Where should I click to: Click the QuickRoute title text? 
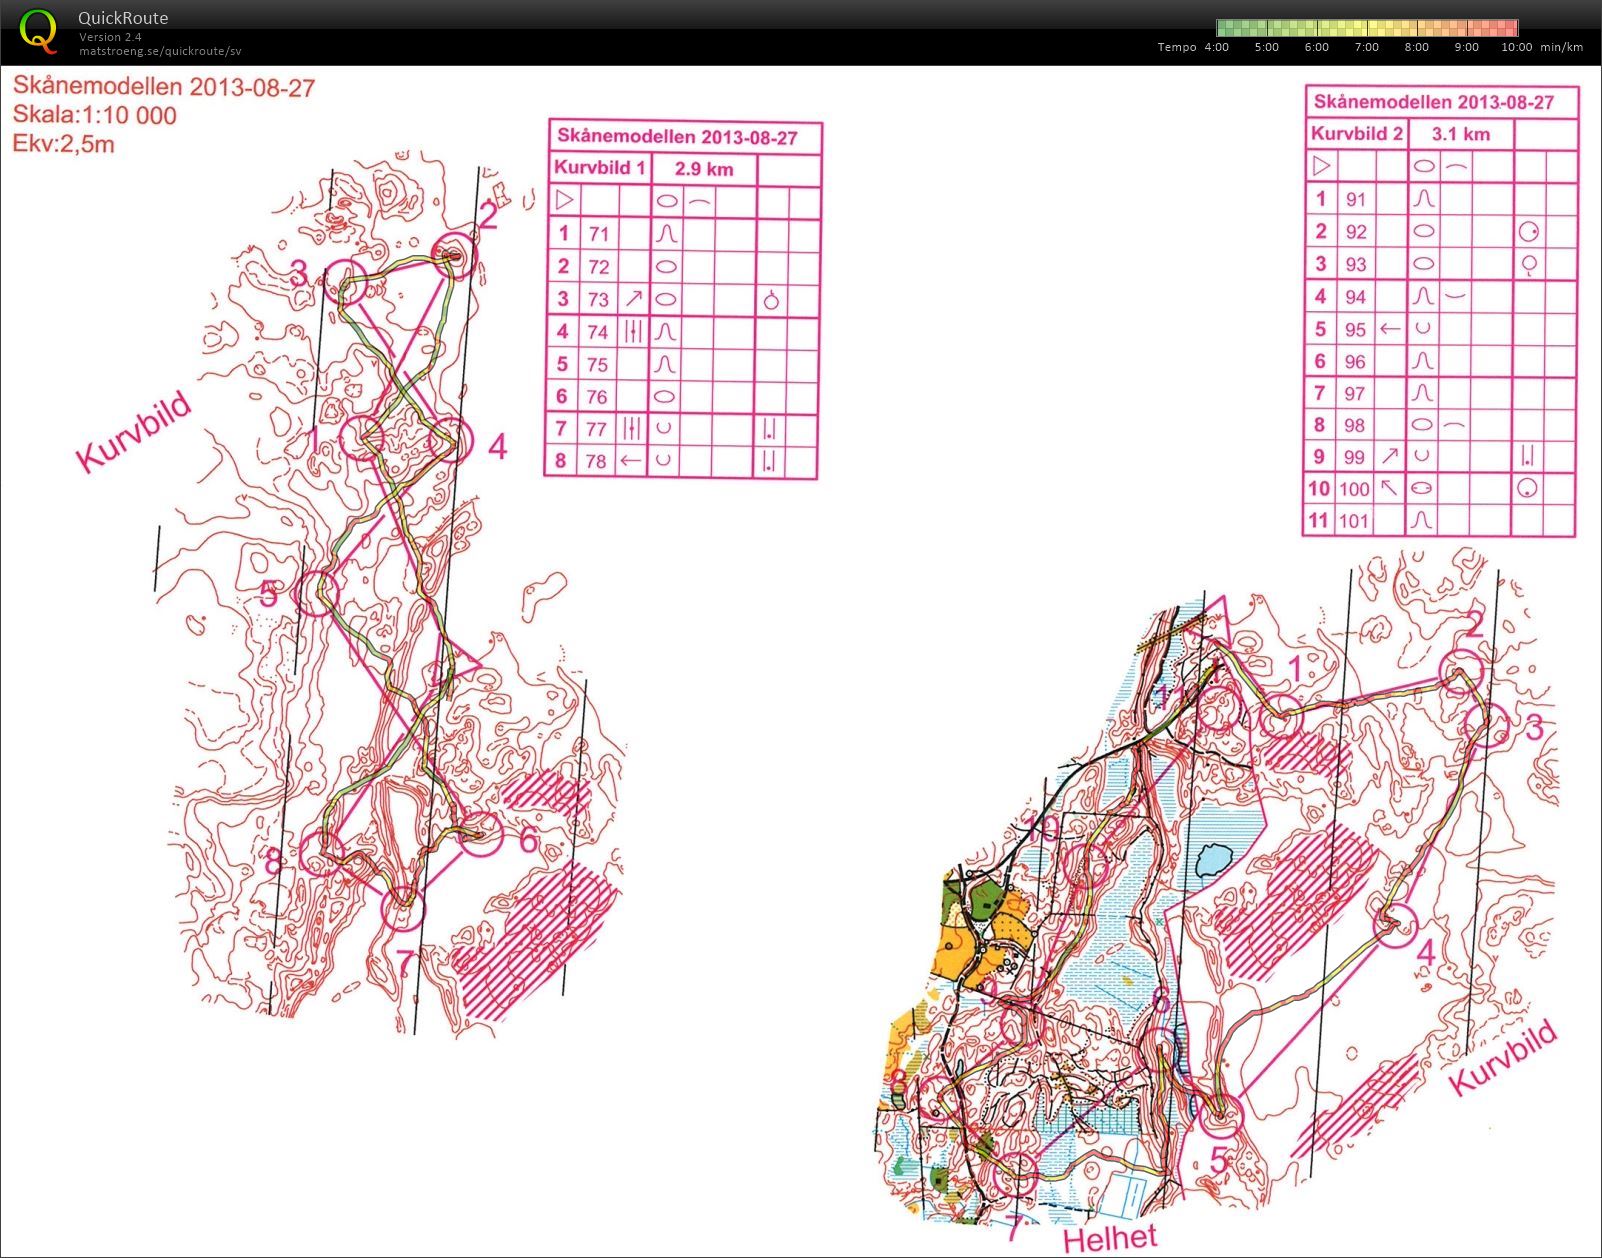(x=123, y=18)
